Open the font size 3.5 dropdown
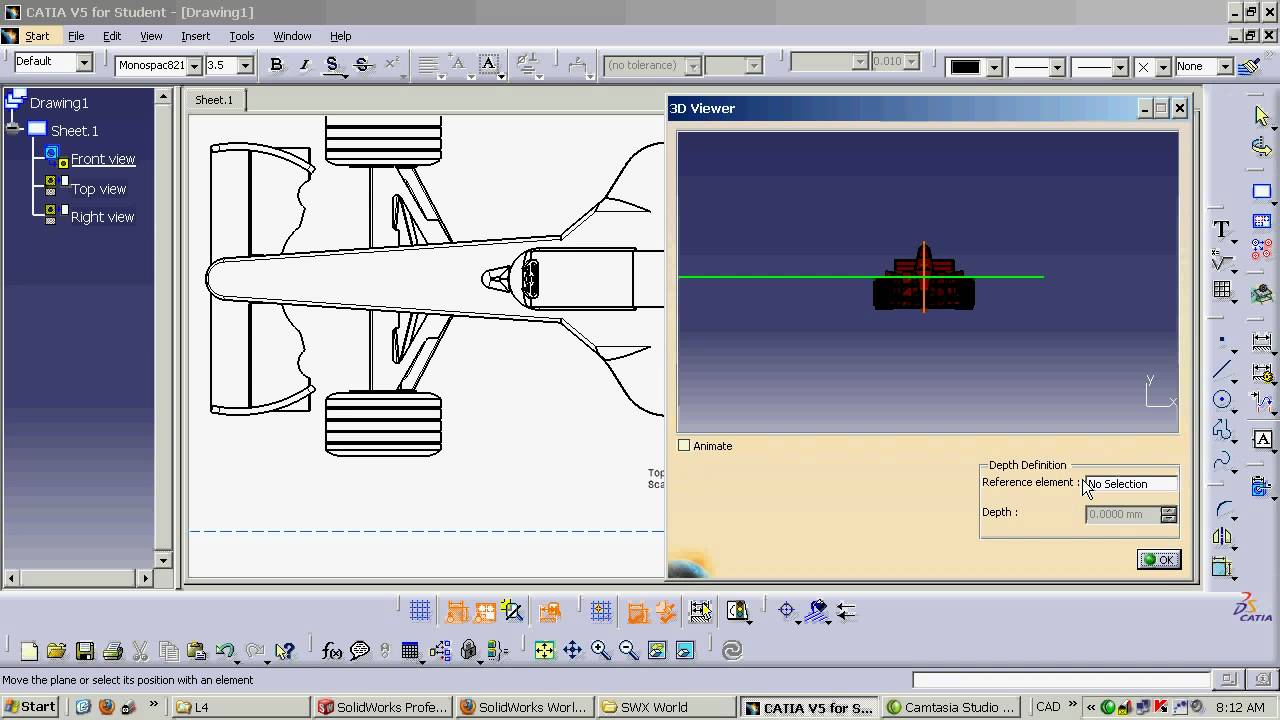This screenshot has width=1280, height=720. (245, 66)
